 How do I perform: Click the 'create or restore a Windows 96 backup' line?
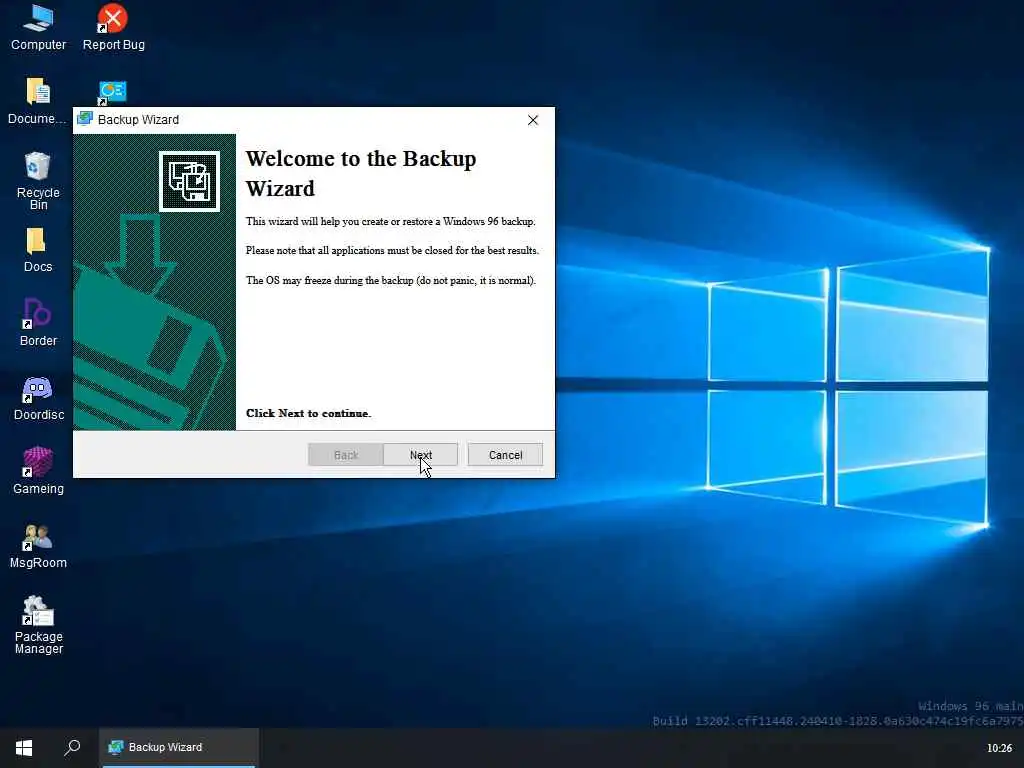point(391,221)
